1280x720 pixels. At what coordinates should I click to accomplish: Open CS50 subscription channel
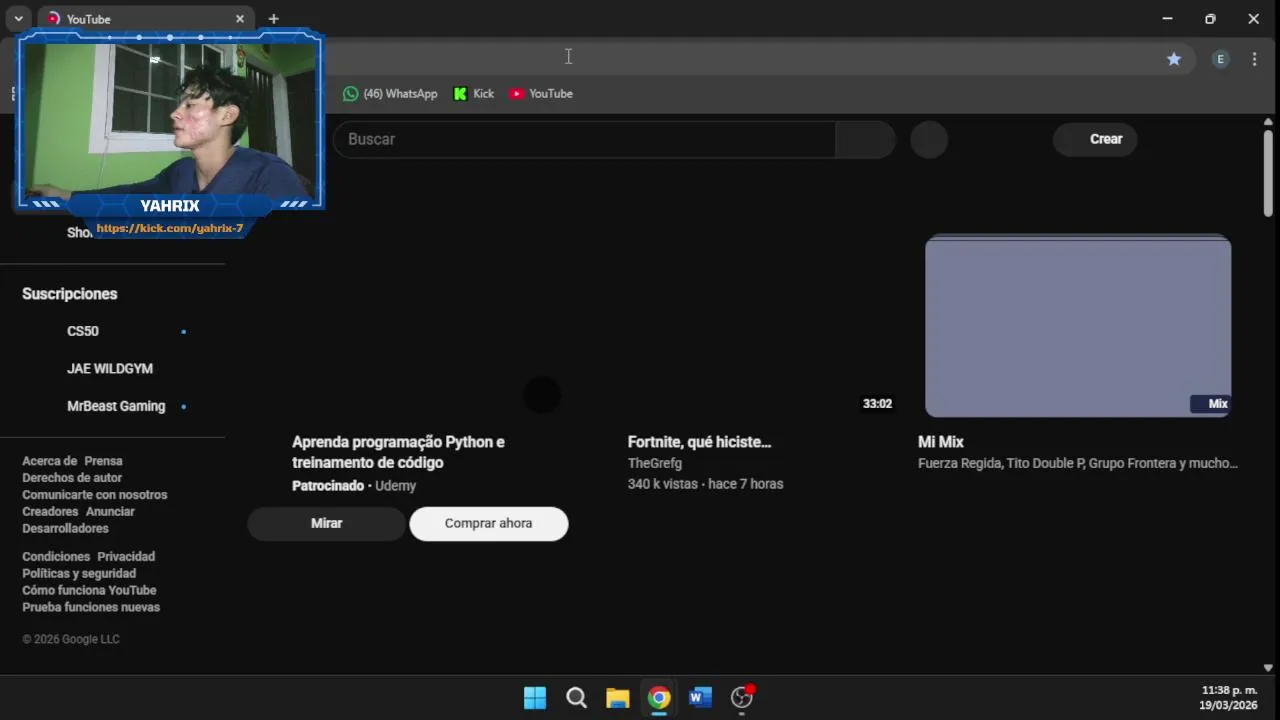click(83, 331)
